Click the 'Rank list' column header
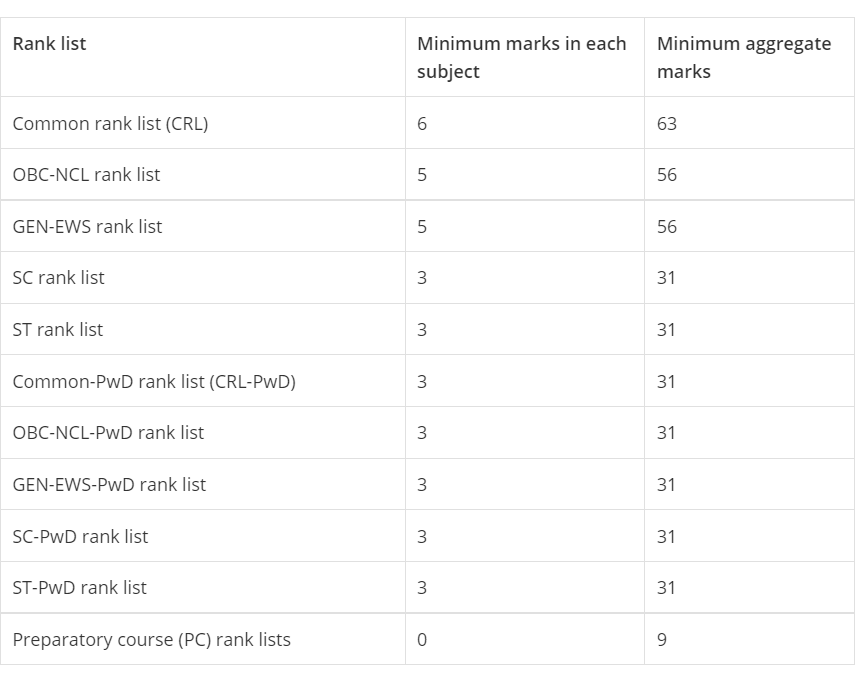 coord(49,44)
